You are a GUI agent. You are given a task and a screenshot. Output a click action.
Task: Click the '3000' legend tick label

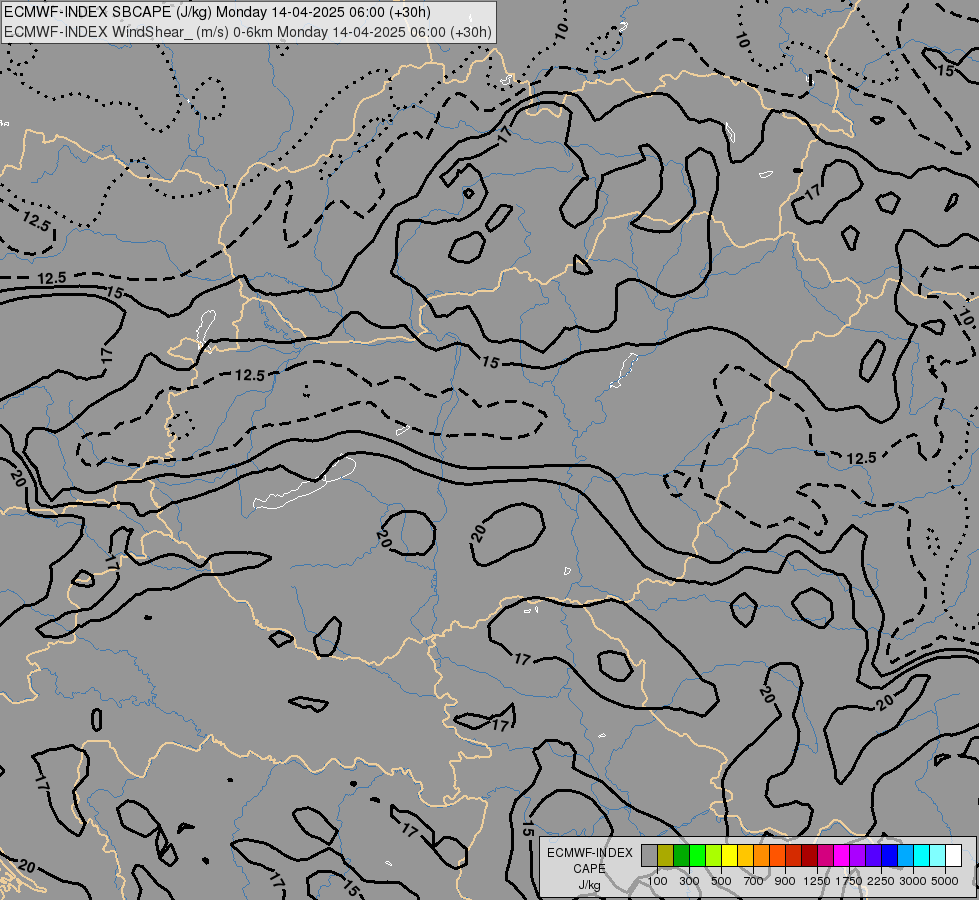tap(913, 881)
